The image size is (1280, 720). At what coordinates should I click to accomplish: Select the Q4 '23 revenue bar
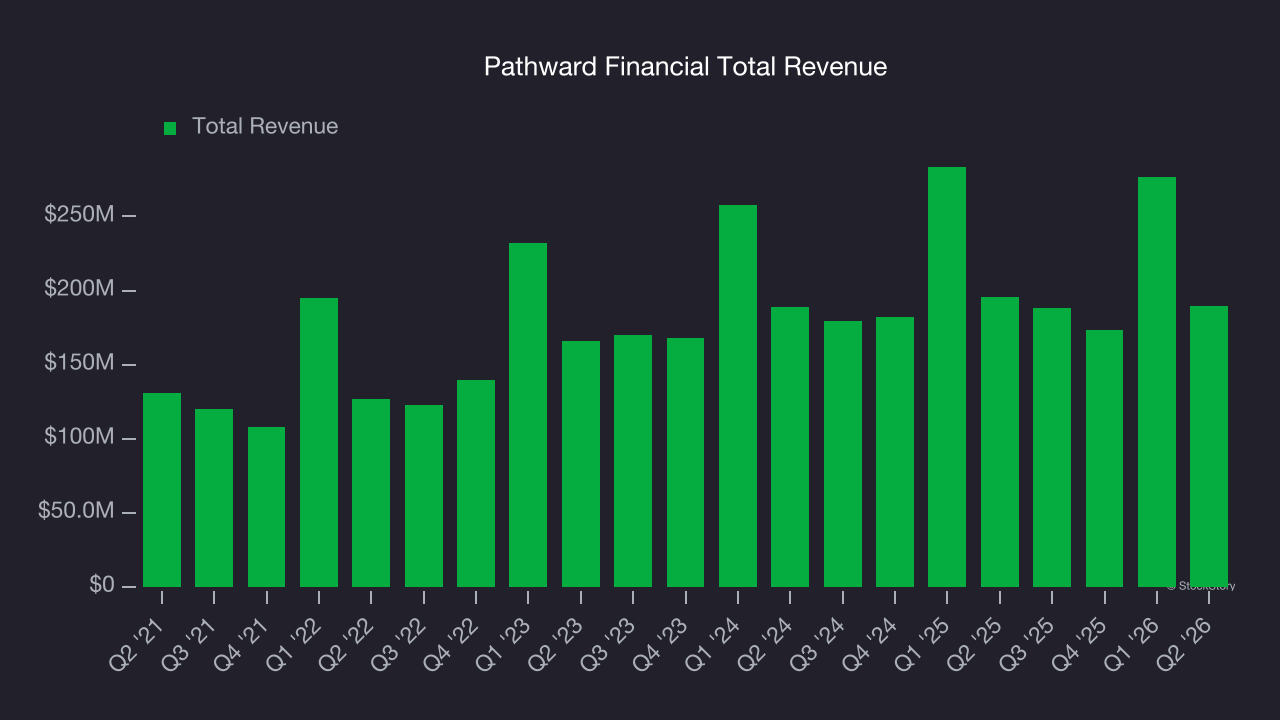(x=685, y=462)
